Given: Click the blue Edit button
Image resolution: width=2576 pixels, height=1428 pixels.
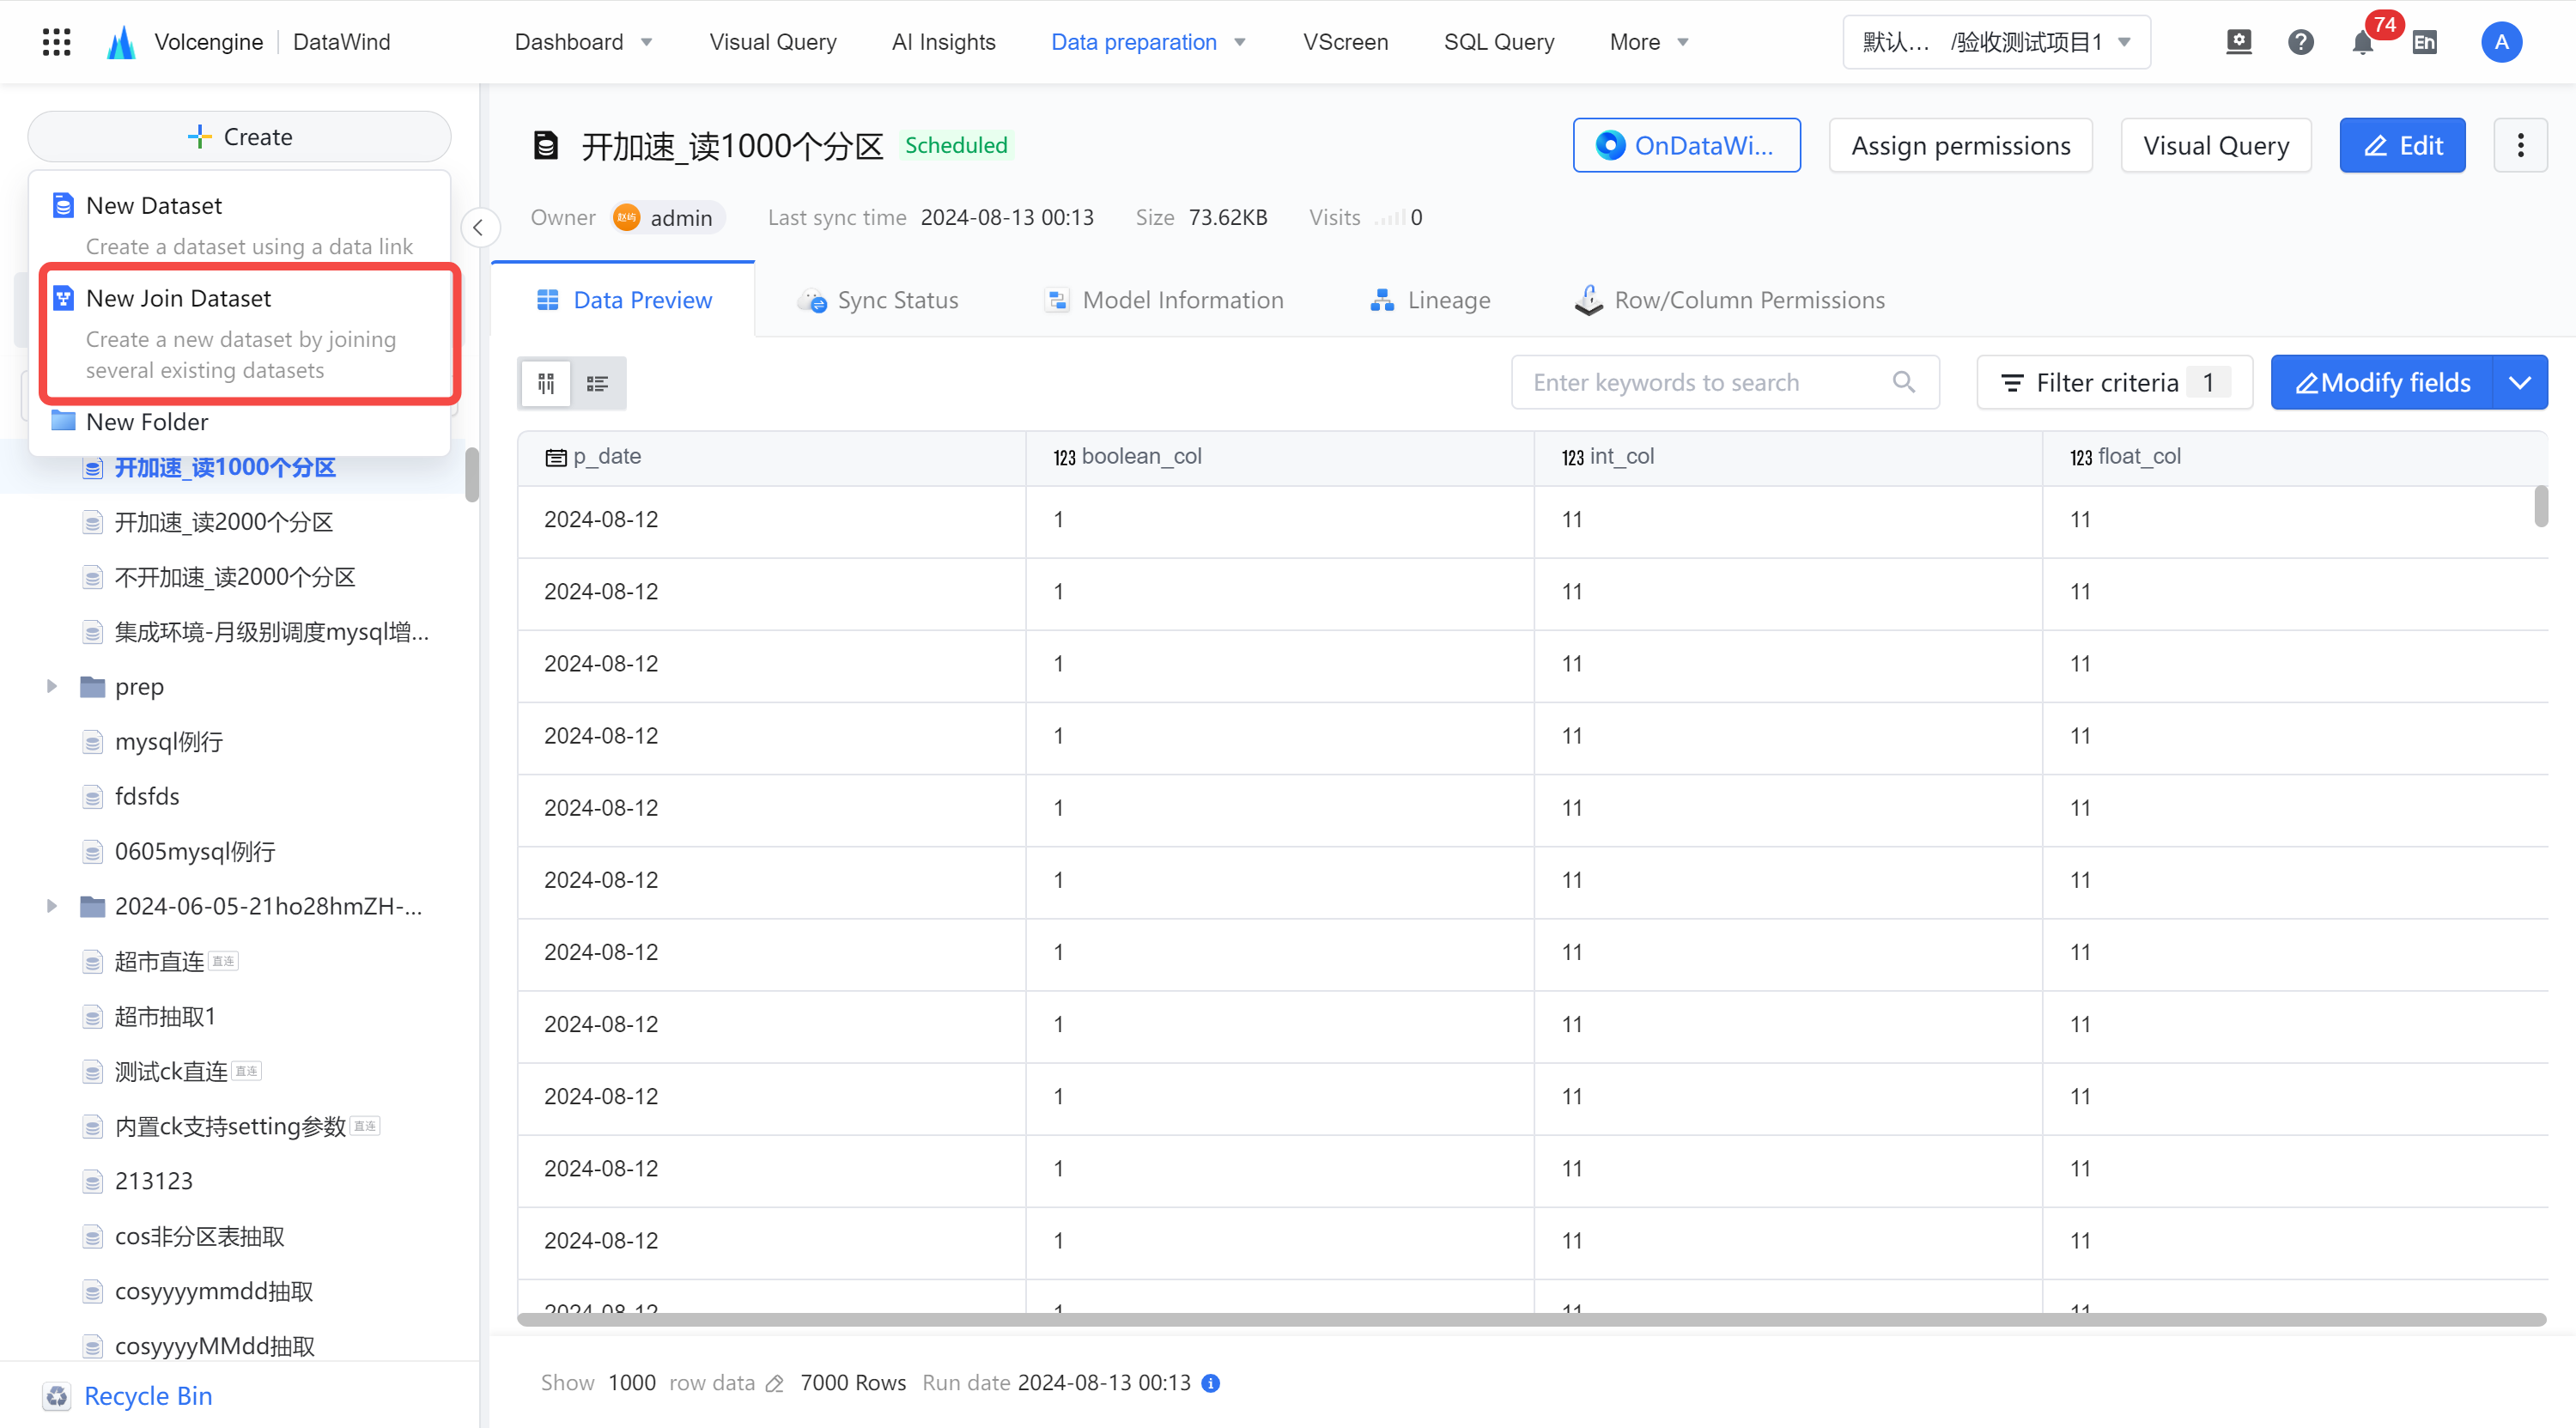Looking at the screenshot, I should coord(2401,145).
